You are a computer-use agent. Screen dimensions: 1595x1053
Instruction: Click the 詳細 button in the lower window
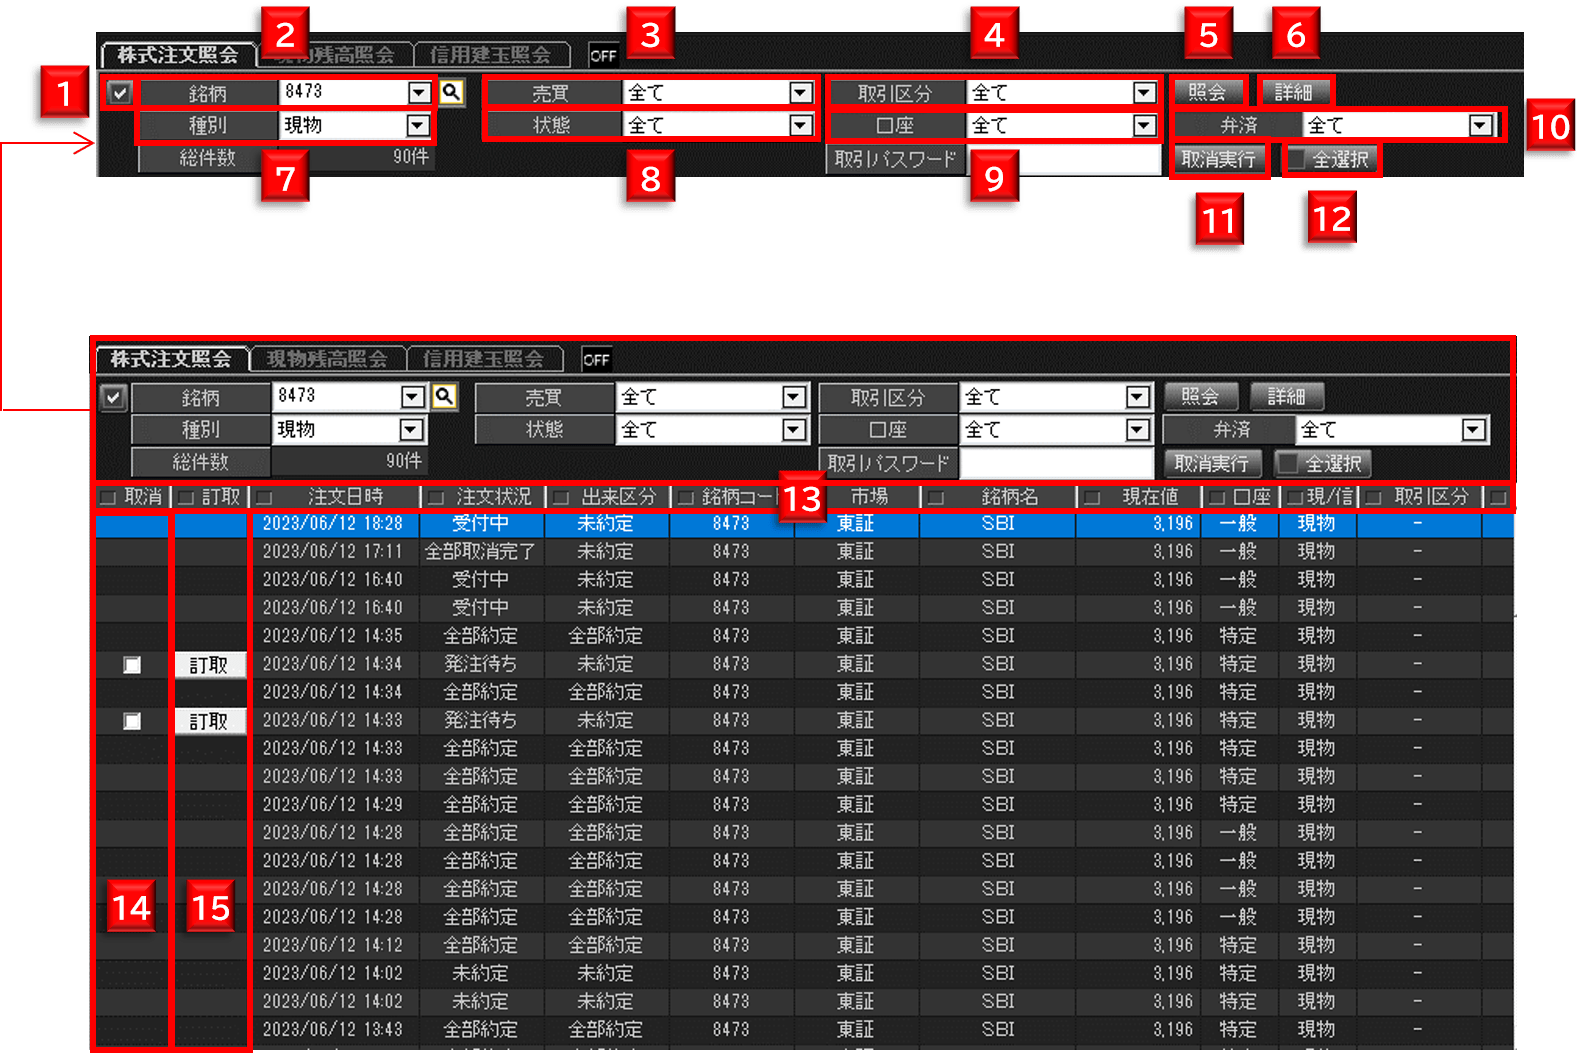tap(1287, 397)
